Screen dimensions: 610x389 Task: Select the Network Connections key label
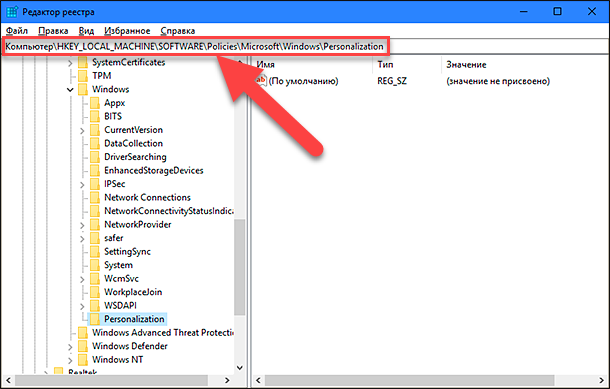147,198
